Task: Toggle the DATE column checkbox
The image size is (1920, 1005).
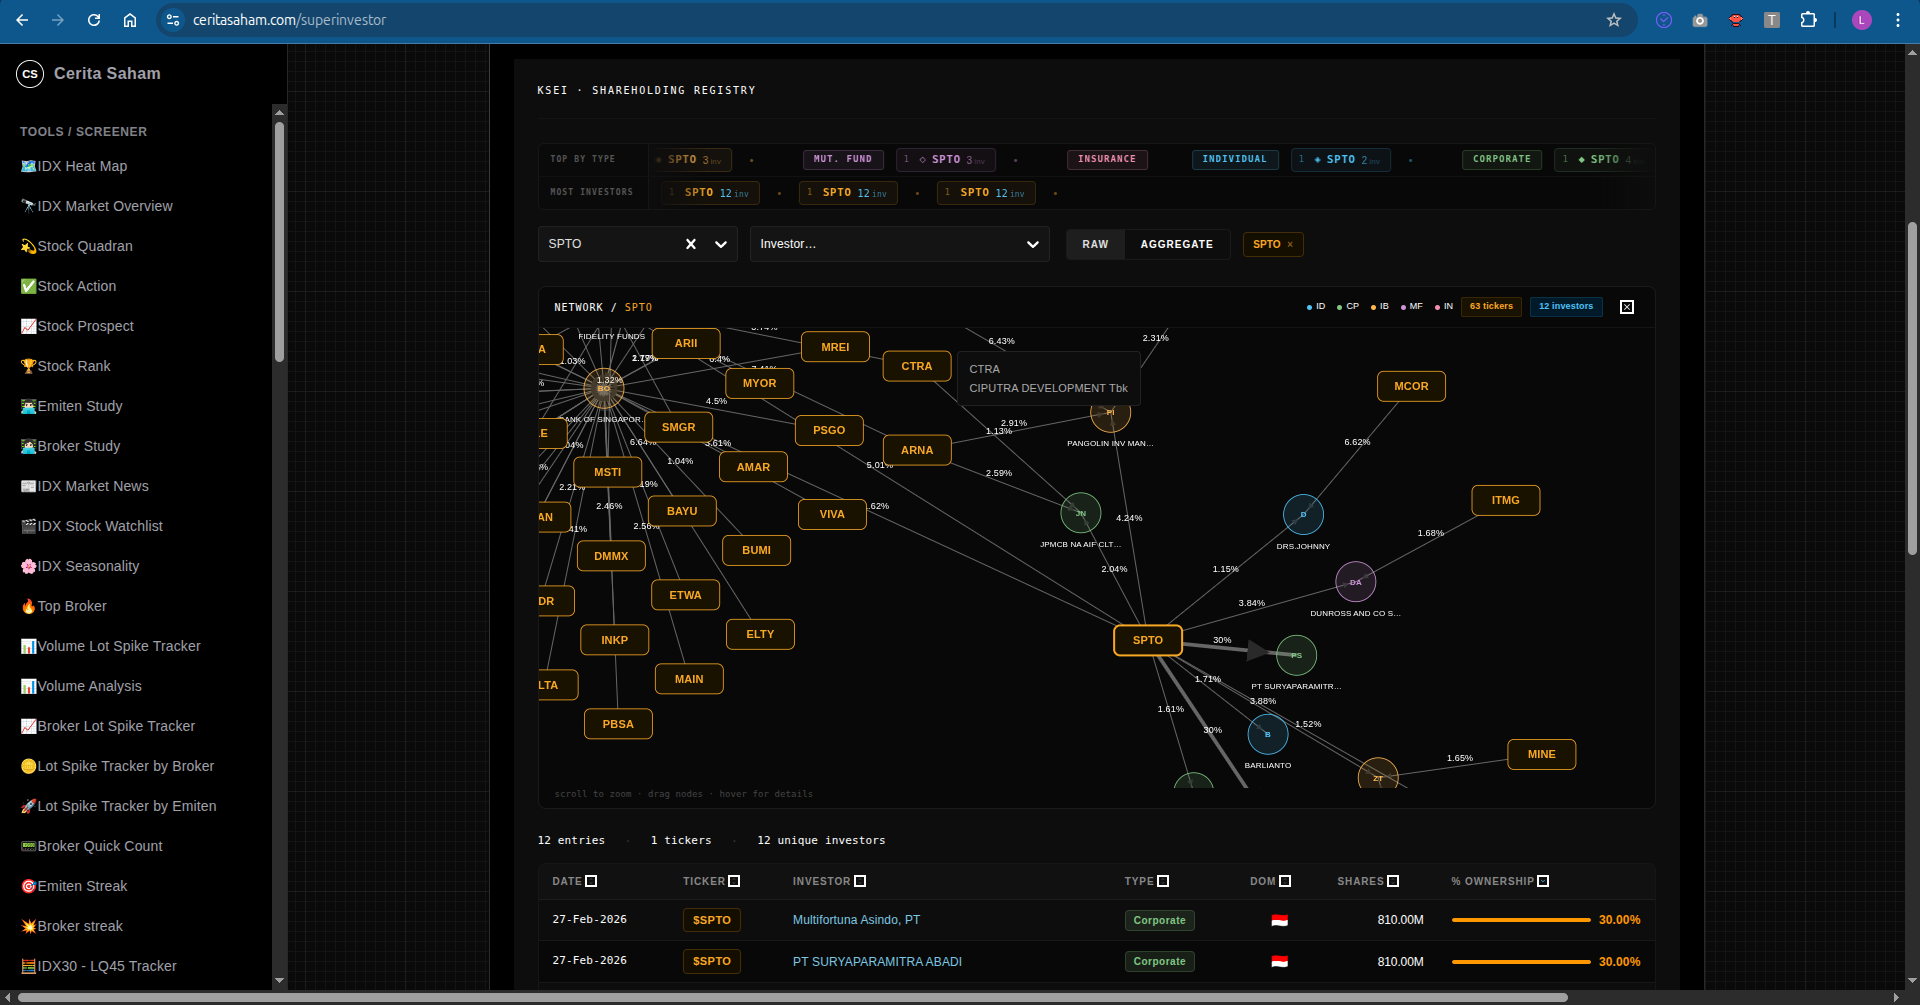Action: pyautogui.click(x=591, y=881)
